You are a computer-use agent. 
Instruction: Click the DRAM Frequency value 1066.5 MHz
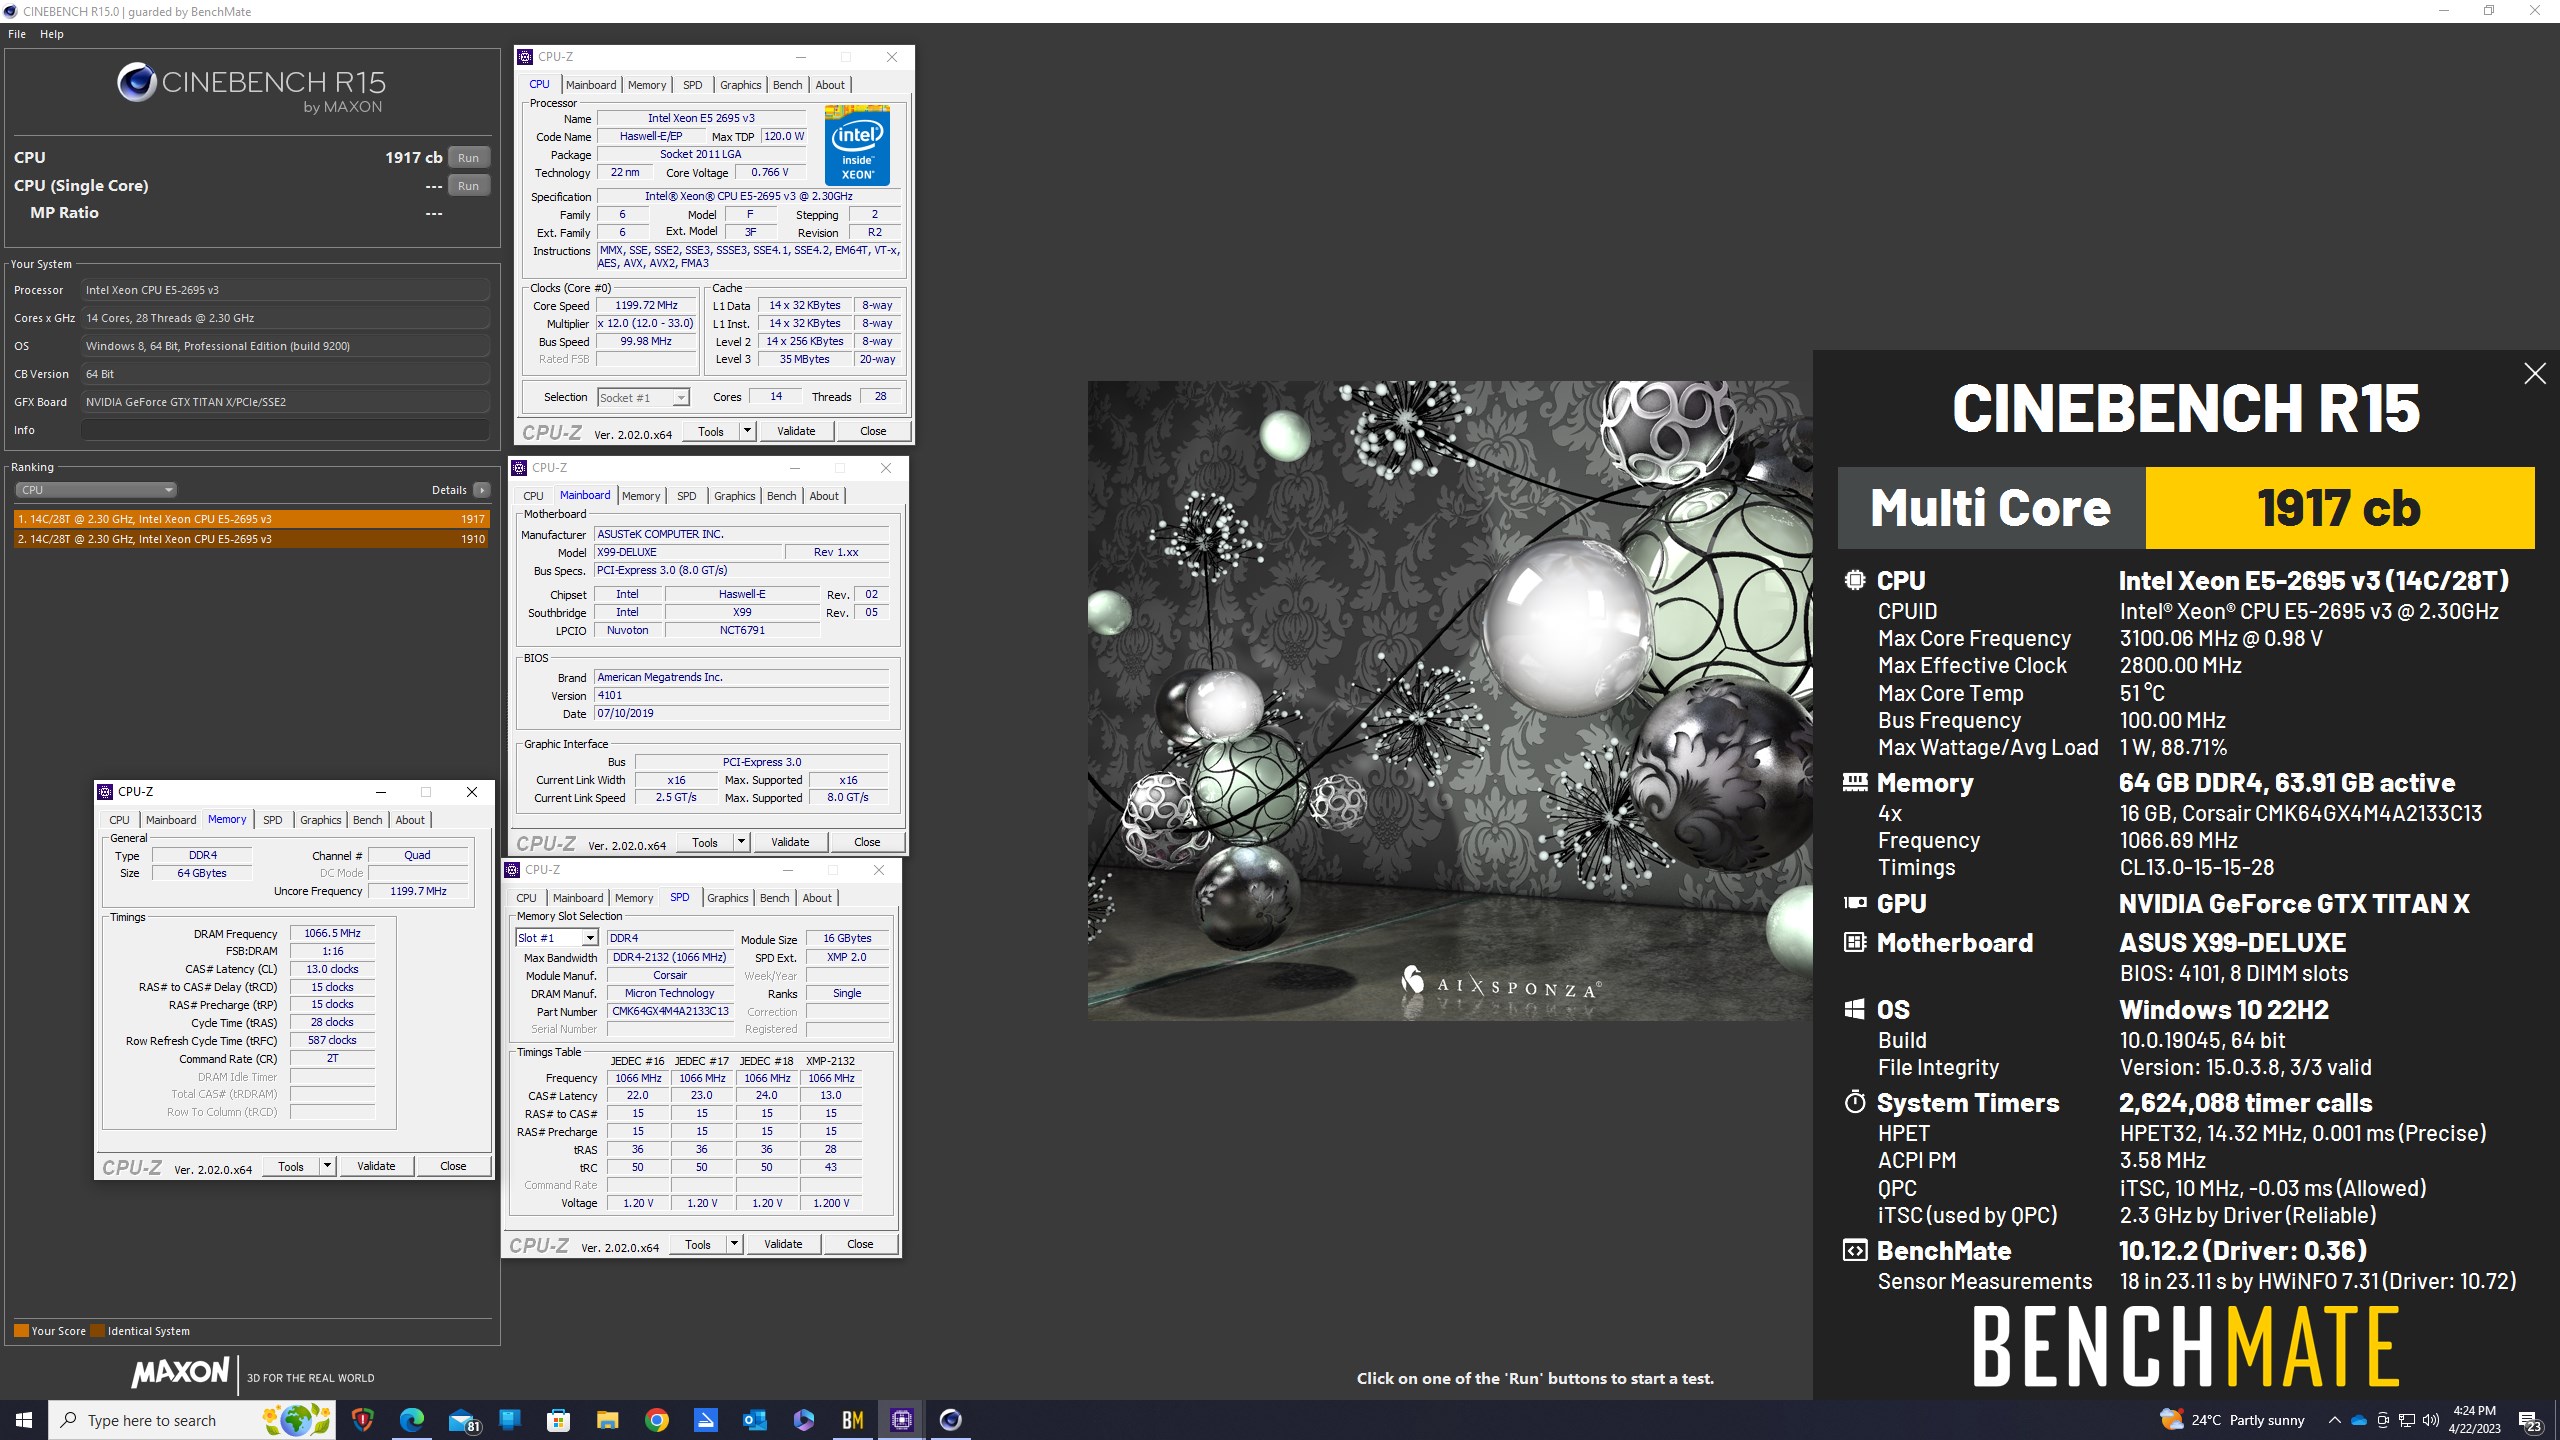pos(332,933)
